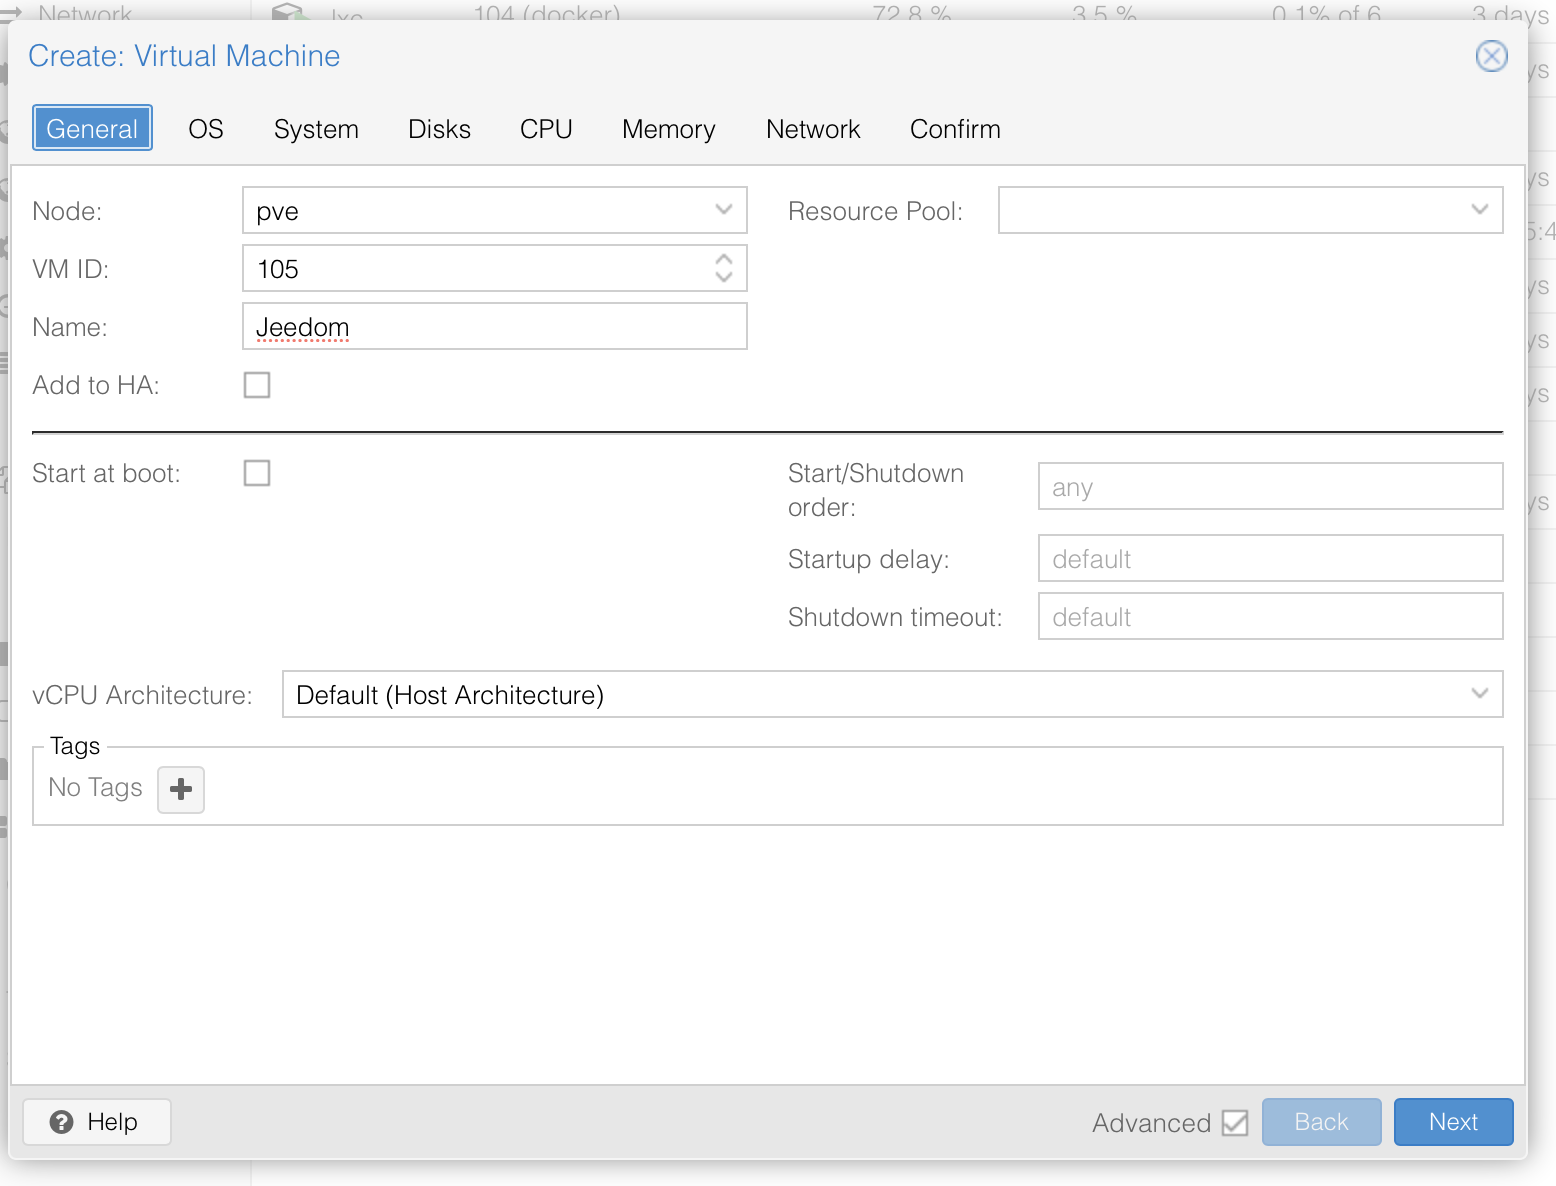Switch to the OS tab
The width and height of the screenshot is (1556, 1186).
tap(206, 129)
